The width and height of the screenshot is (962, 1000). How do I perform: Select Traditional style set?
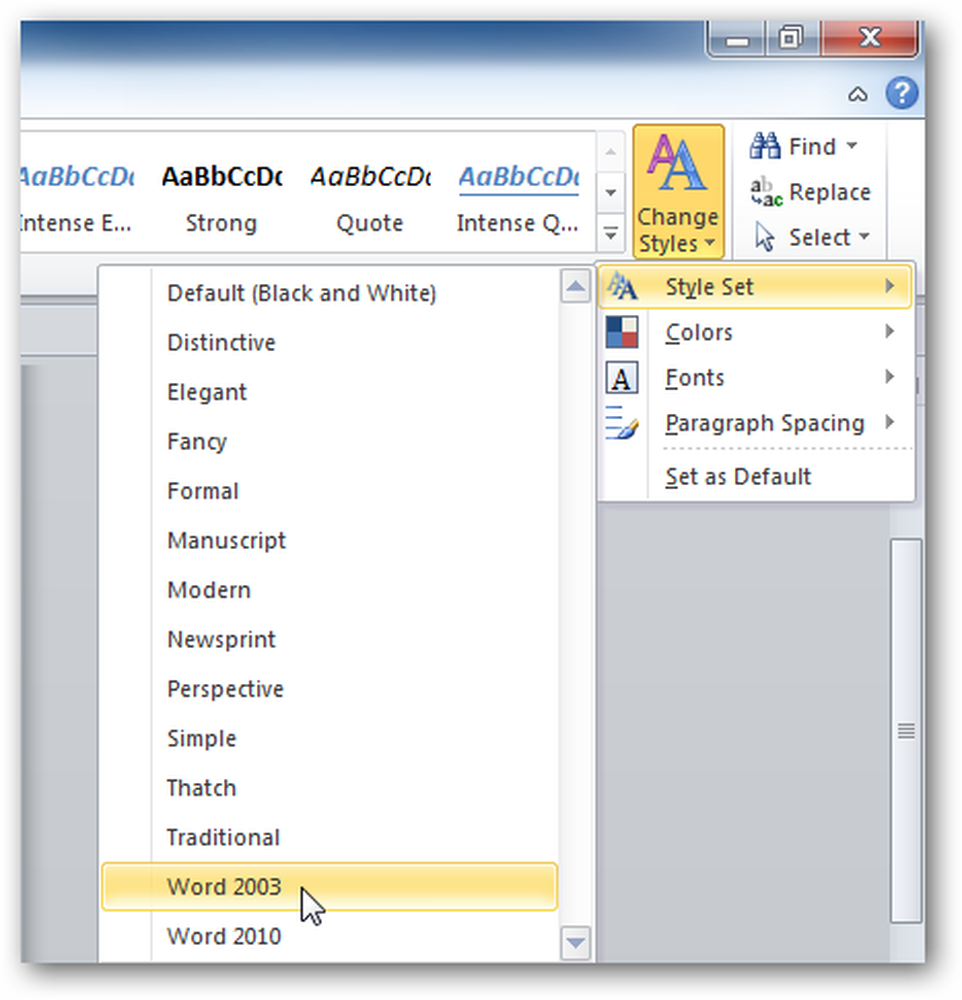[x=329, y=837]
